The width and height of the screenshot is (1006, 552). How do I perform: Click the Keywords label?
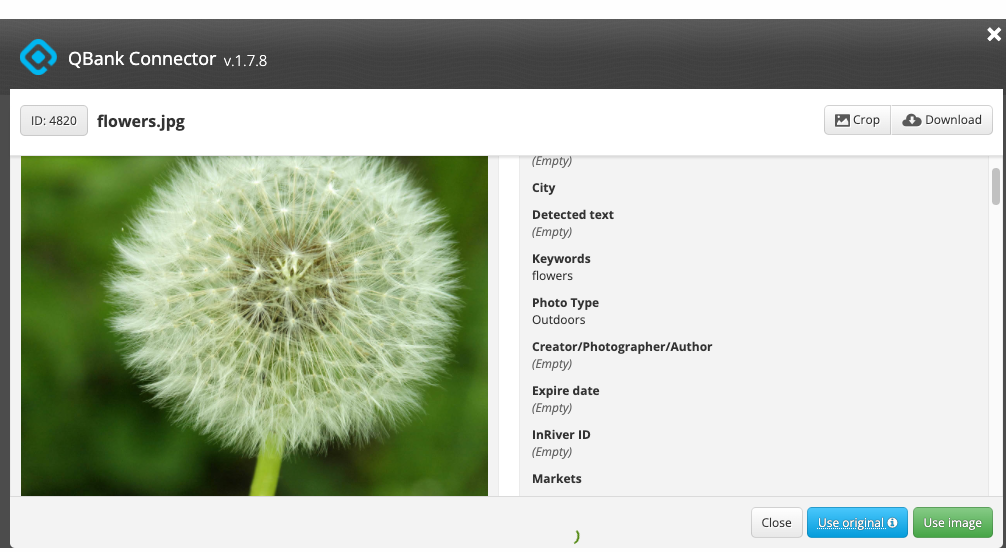[x=561, y=259]
